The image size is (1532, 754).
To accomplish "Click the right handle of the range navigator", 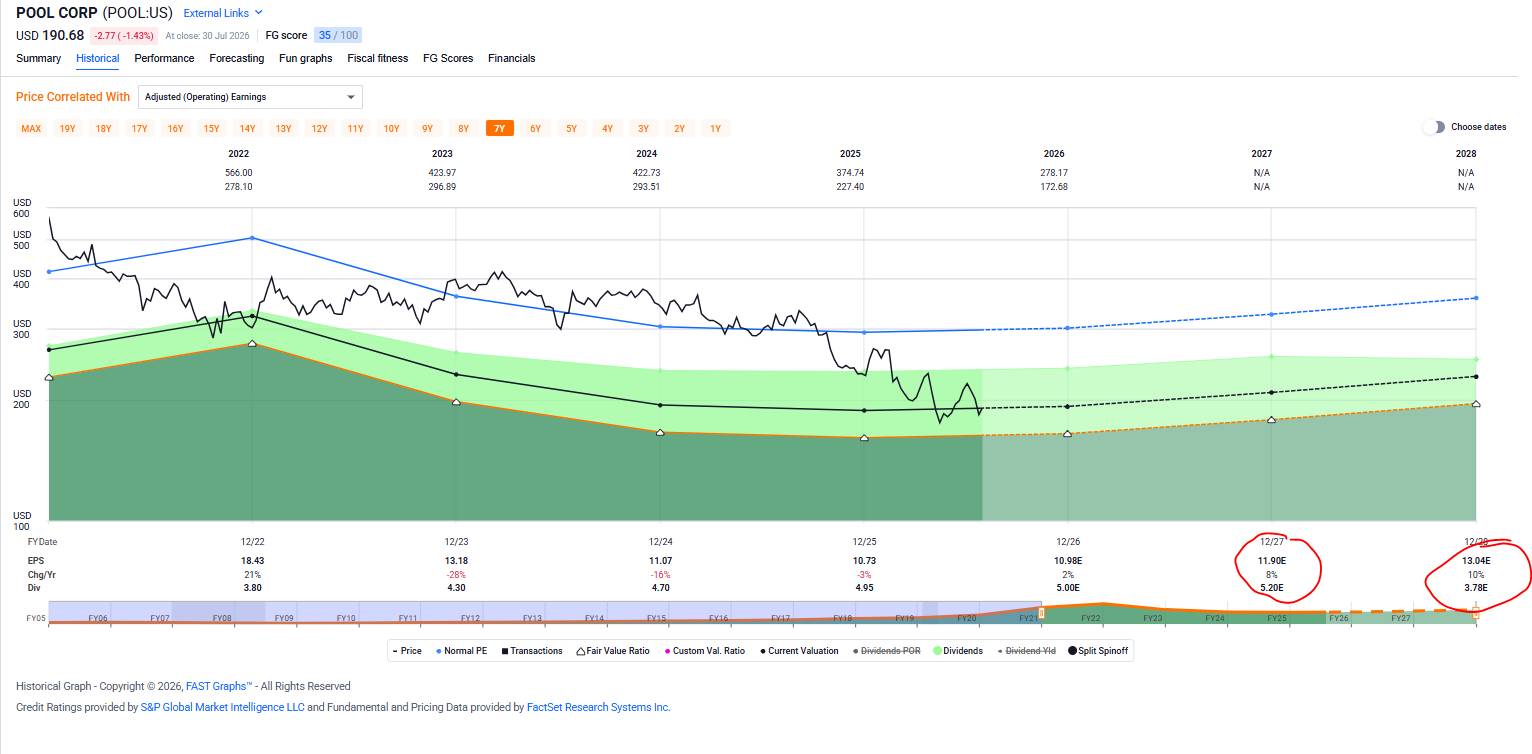I will (x=1475, y=613).
